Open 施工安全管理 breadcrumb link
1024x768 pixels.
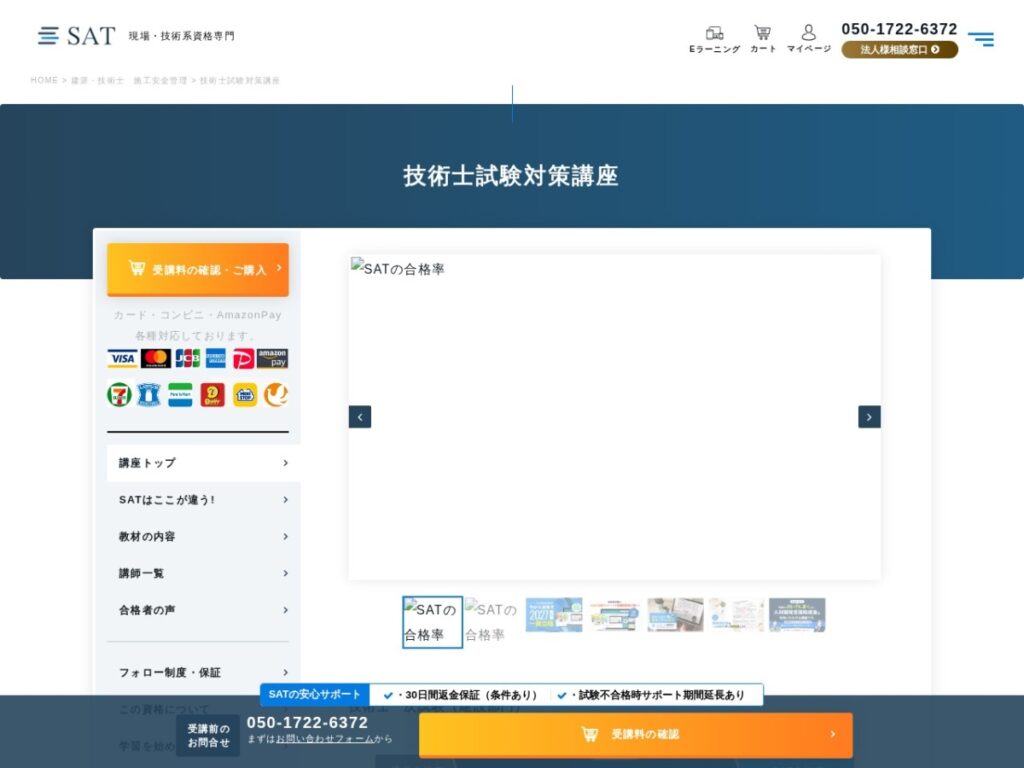click(160, 80)
